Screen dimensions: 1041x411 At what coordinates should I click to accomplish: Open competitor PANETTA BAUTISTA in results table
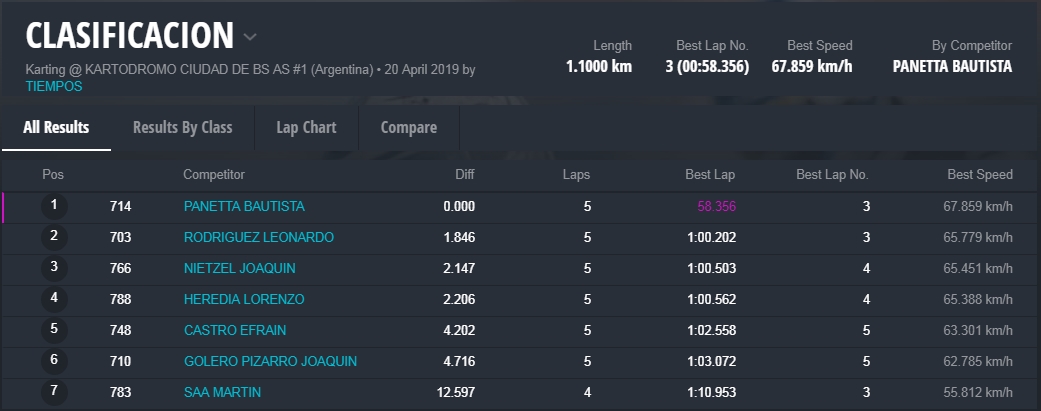coord(244,206)
